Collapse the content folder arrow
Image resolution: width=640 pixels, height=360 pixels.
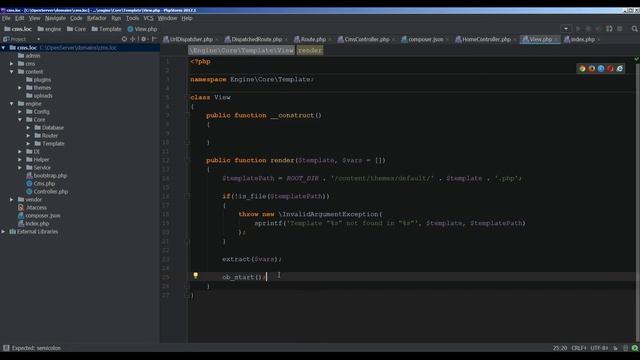11,72
